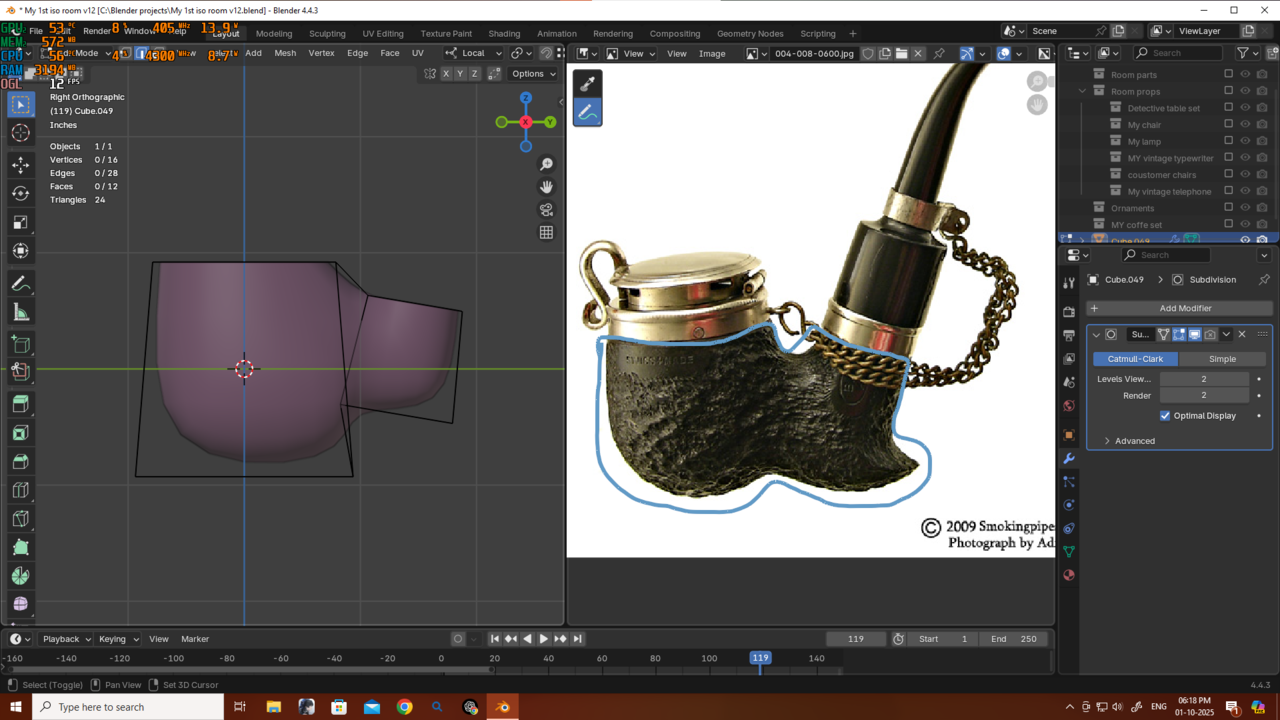Select the Move tool in the toolbar
The width and height of the screenshot is (1280, 720).
(21, 165)
